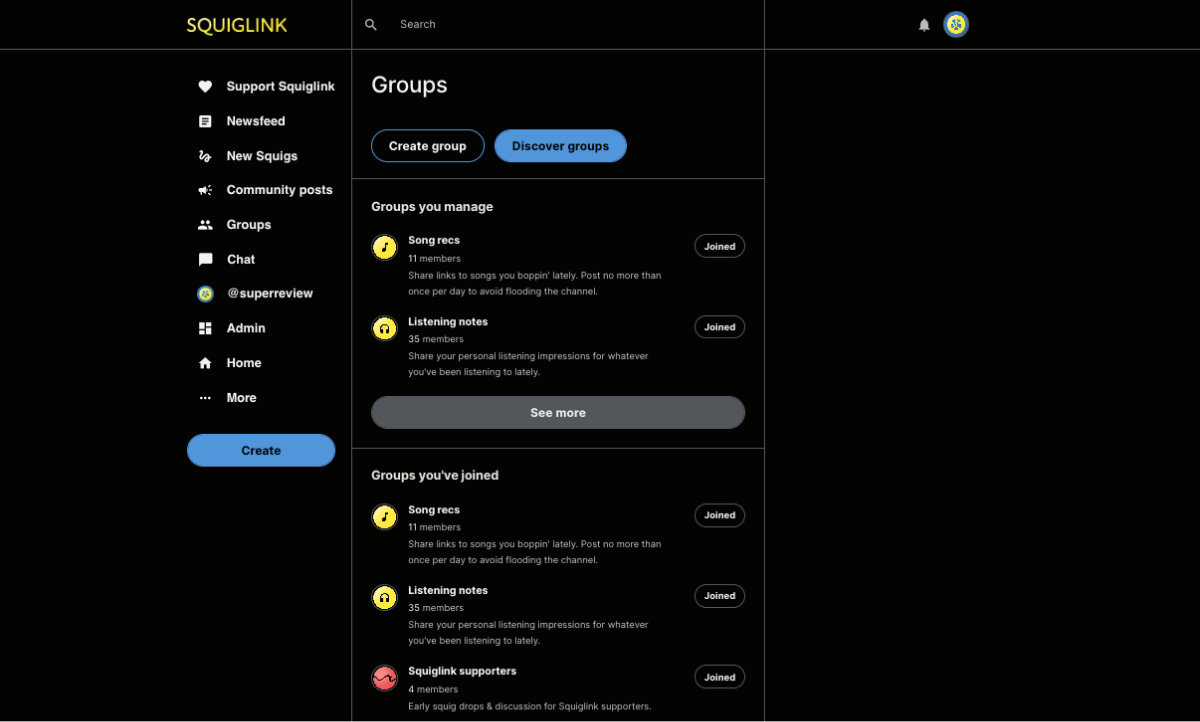
Task: Click the Support Squiglink heart icon
Action: click(x=205, y=87)
